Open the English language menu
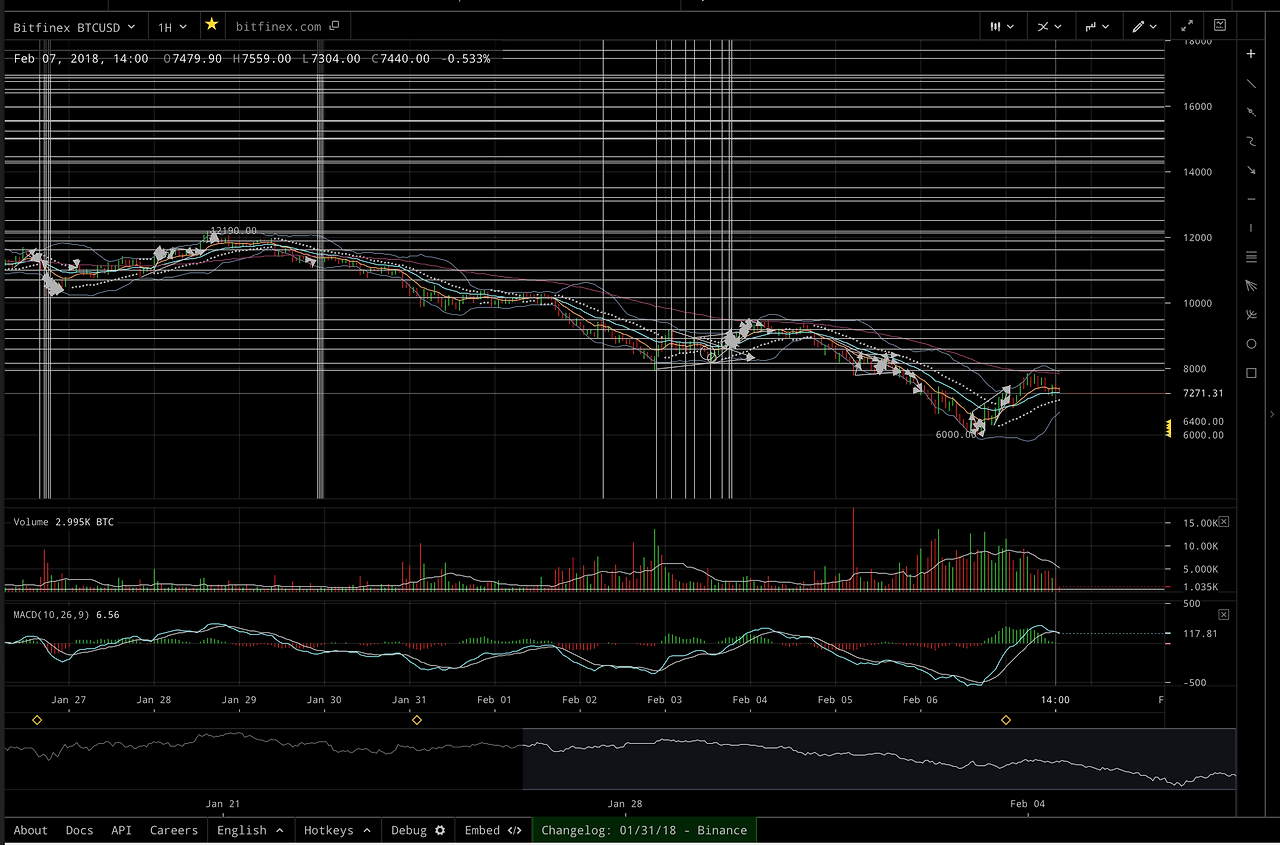The height and width of the screenshot is (845, 1280). tap(250, 830)
